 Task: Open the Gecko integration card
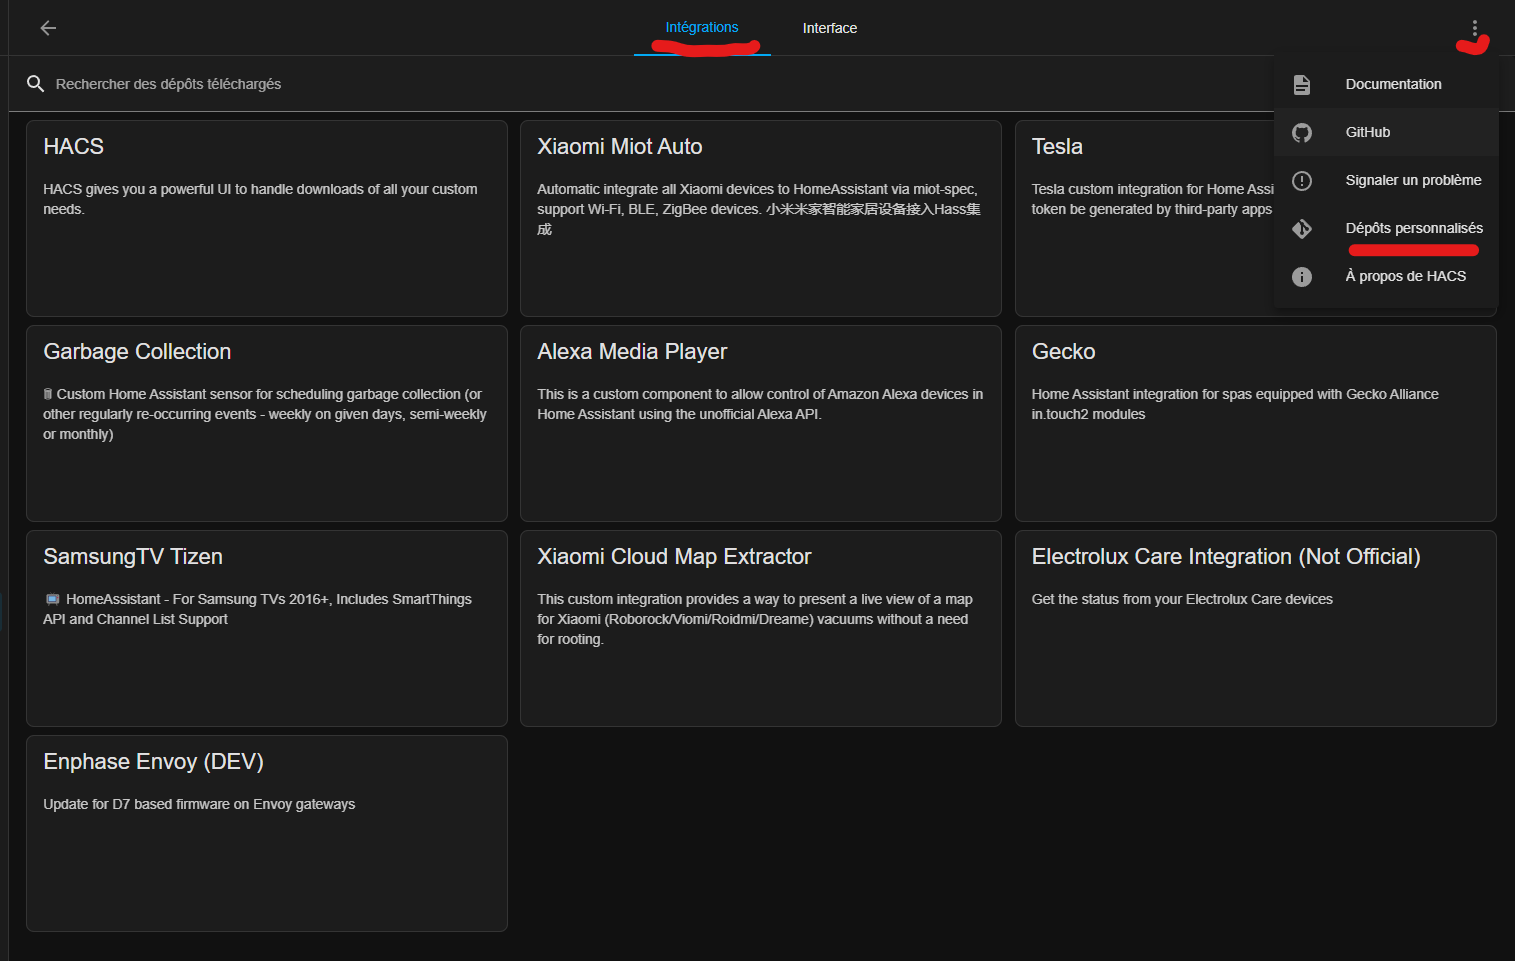[1256, 423]
